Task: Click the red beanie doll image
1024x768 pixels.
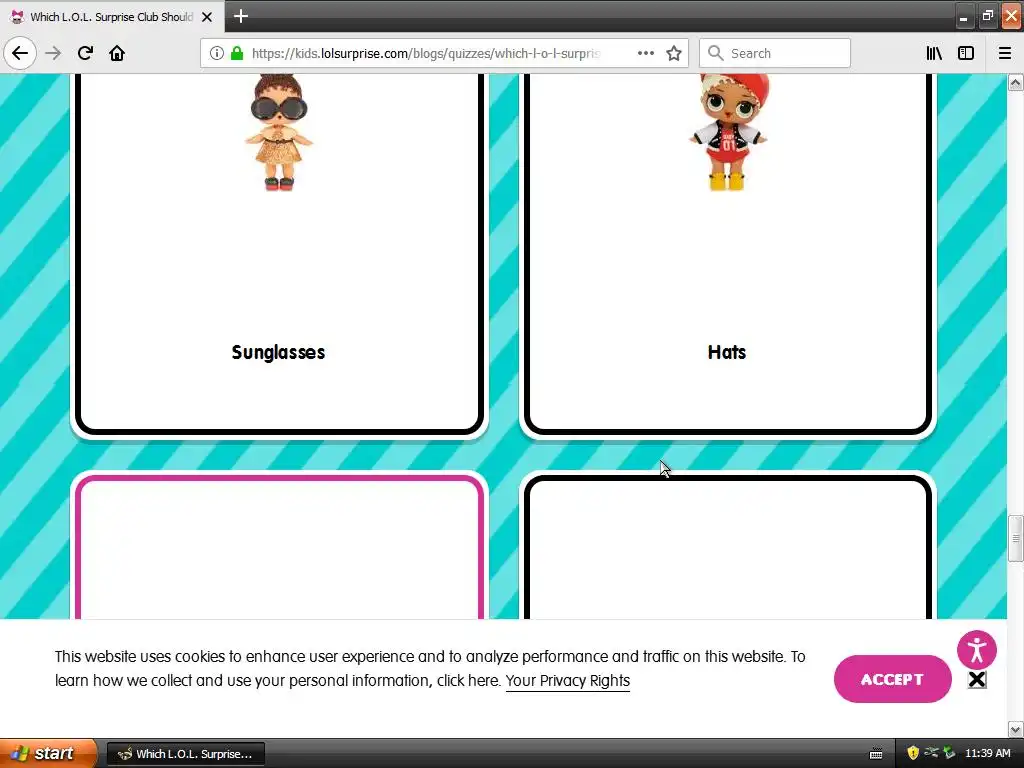Action: click(x=729, y=133)
